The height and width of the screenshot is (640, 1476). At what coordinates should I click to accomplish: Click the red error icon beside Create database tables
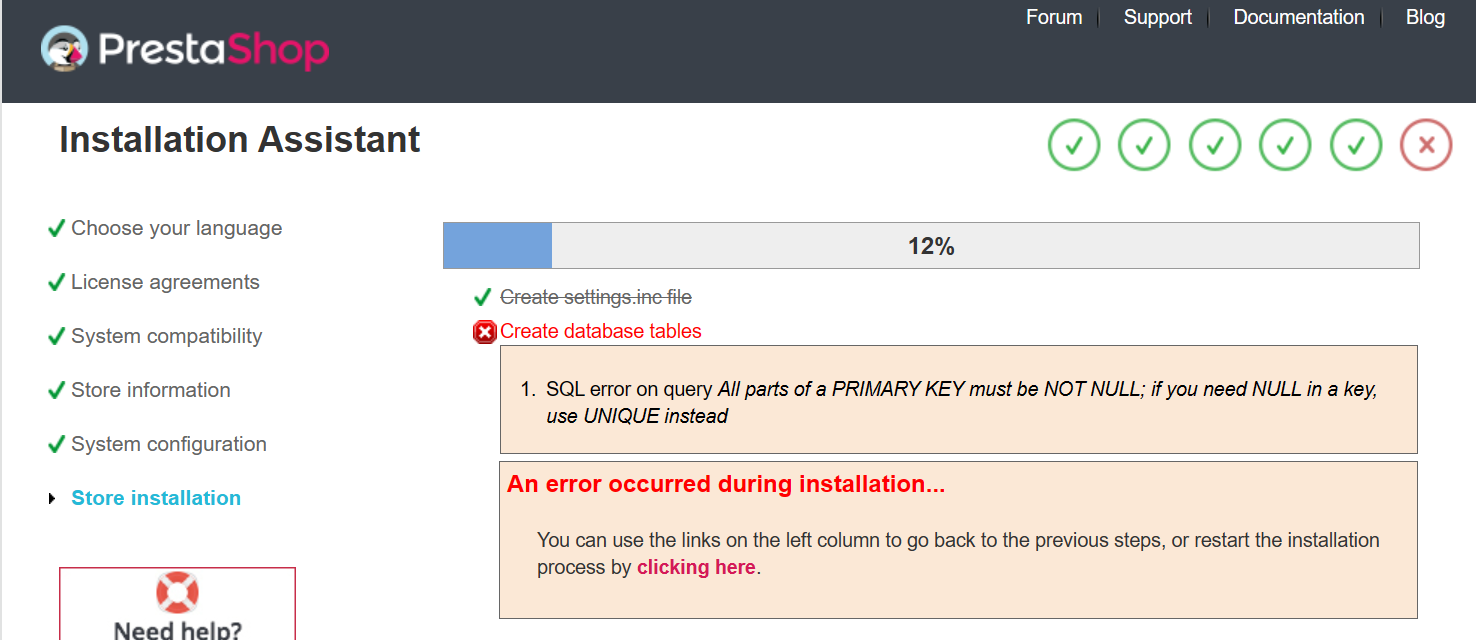485,332
